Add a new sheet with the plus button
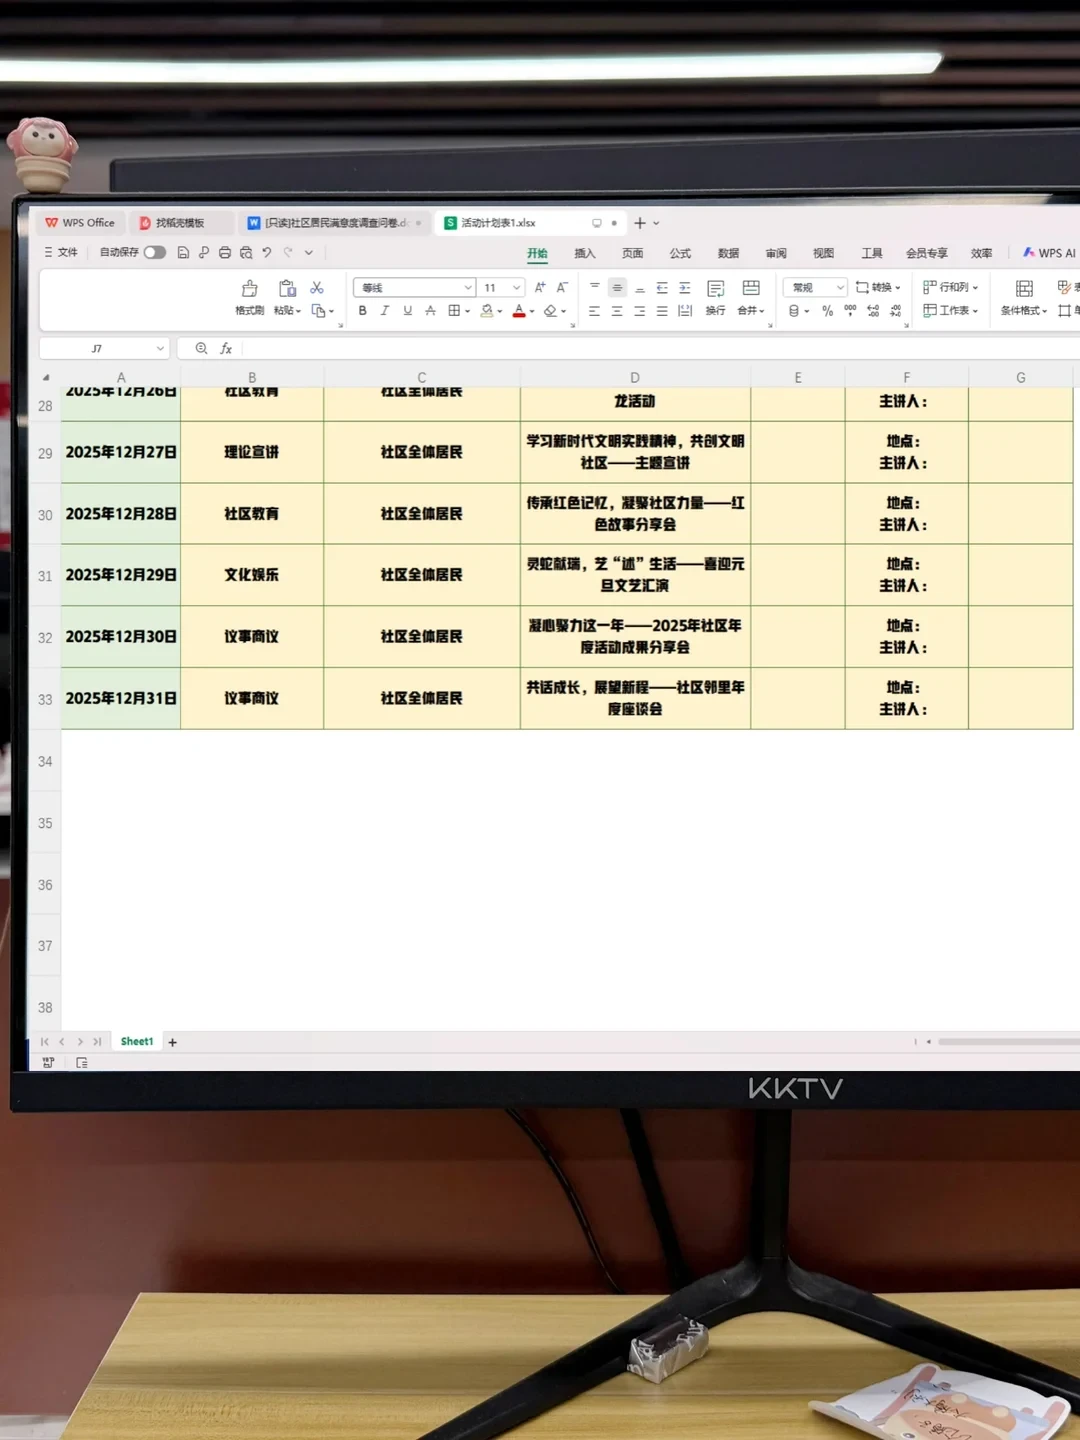Image resolution: width=1080 pixels, height=1440 pixels. pos(172,1042)
